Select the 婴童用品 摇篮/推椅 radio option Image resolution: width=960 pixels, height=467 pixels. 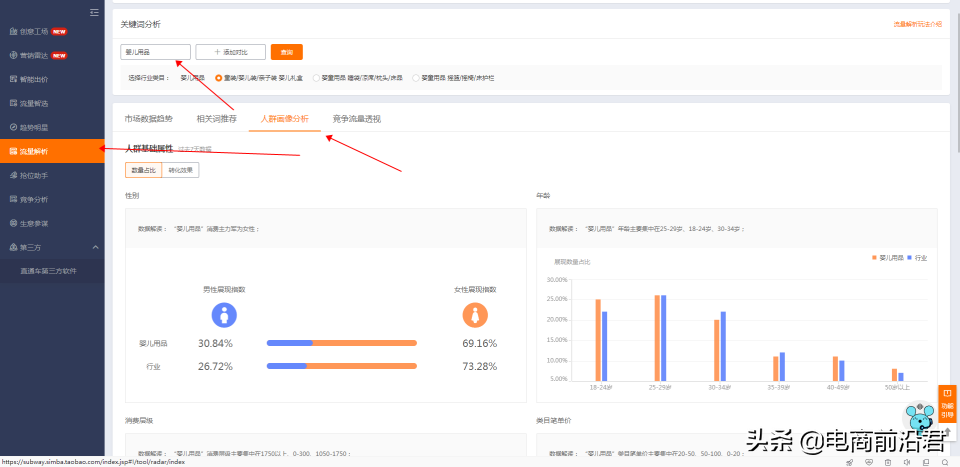pyautogui.click(x=415, y=77)
